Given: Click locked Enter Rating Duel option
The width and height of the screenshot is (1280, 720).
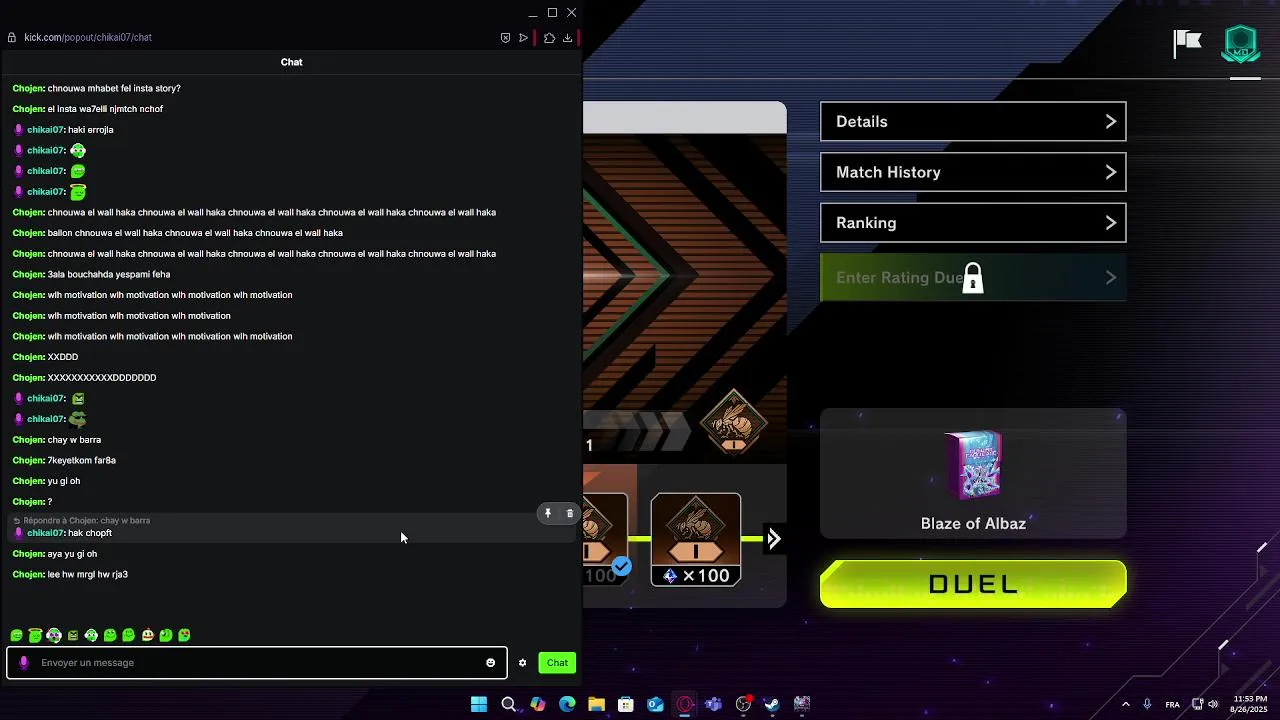Looking at the screenshot, I should tap(973, 277).
